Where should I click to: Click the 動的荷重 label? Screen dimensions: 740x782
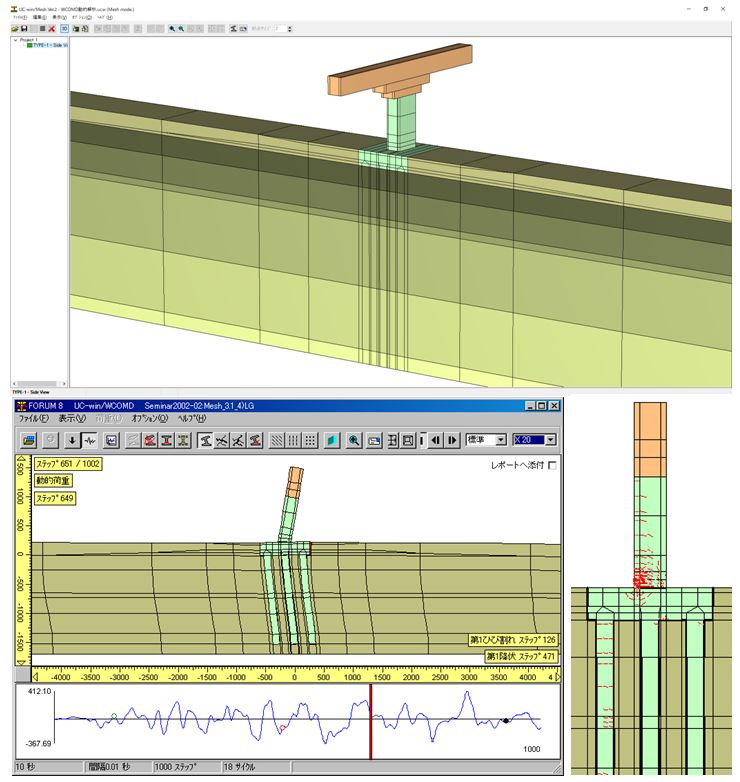point(53,481)
